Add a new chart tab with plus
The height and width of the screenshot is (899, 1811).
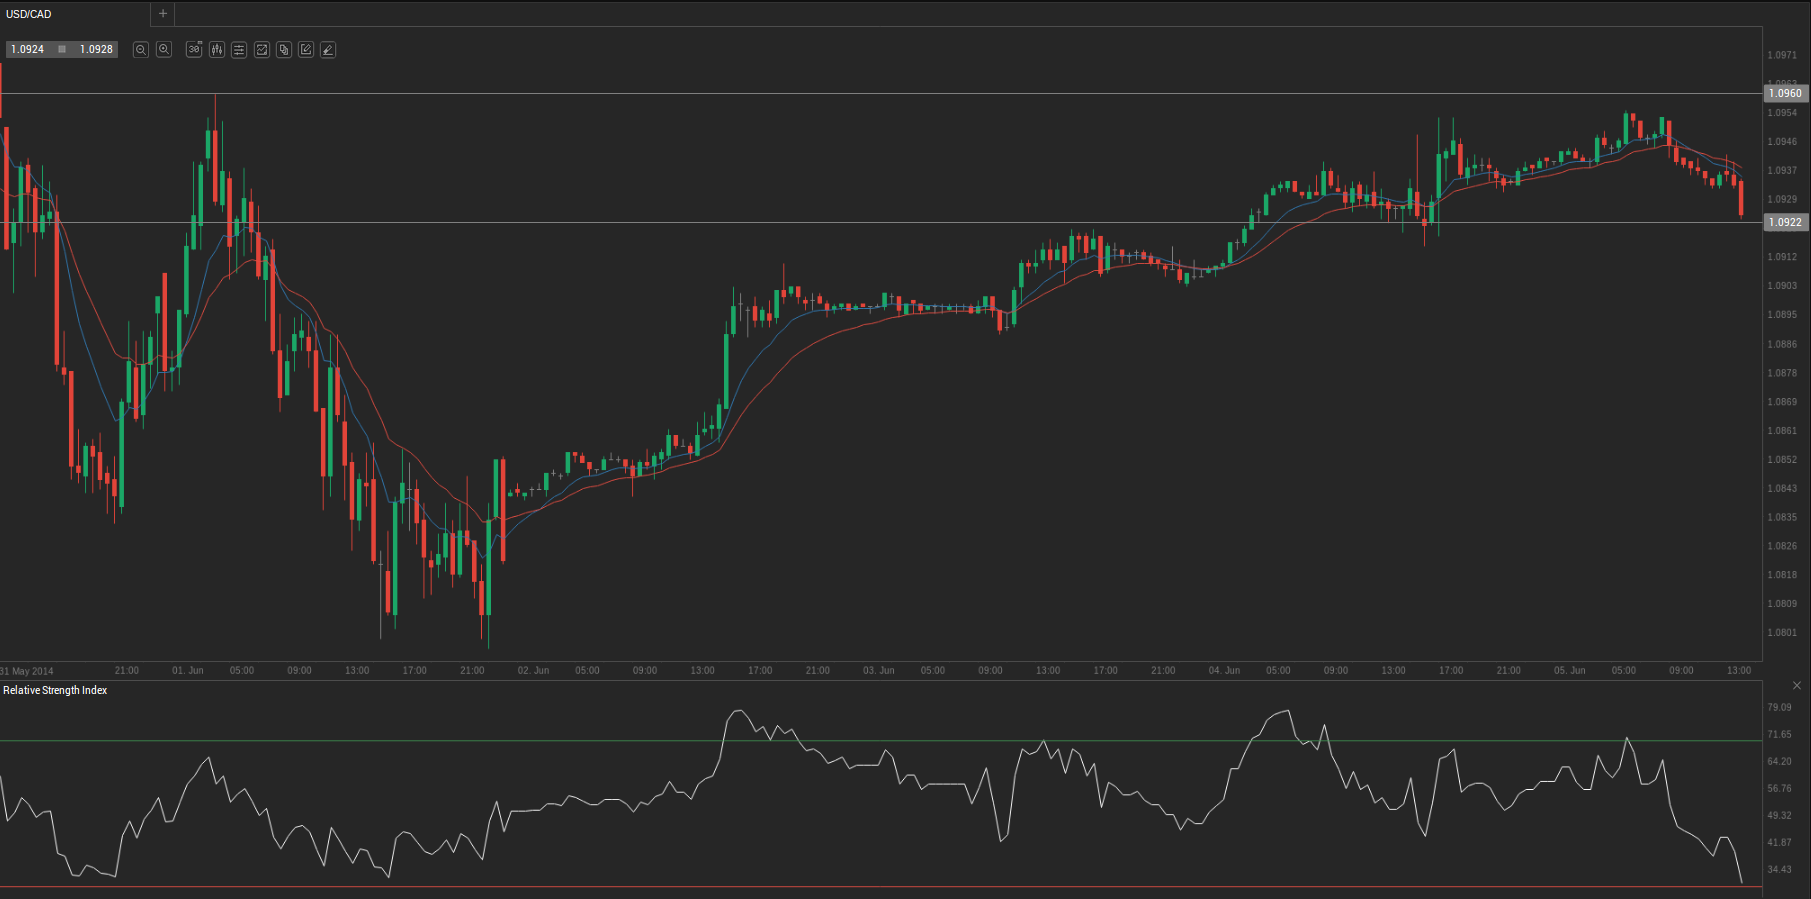(163, 14)
